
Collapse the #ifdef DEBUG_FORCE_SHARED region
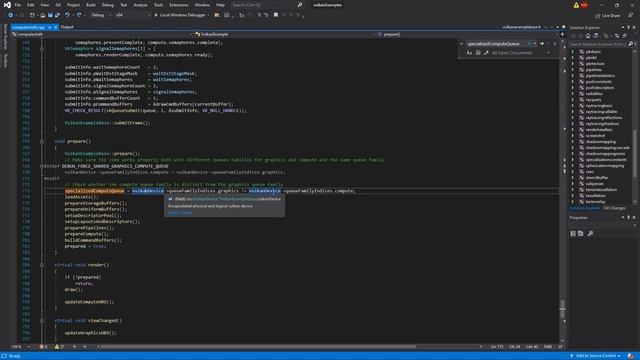[42, 166]
